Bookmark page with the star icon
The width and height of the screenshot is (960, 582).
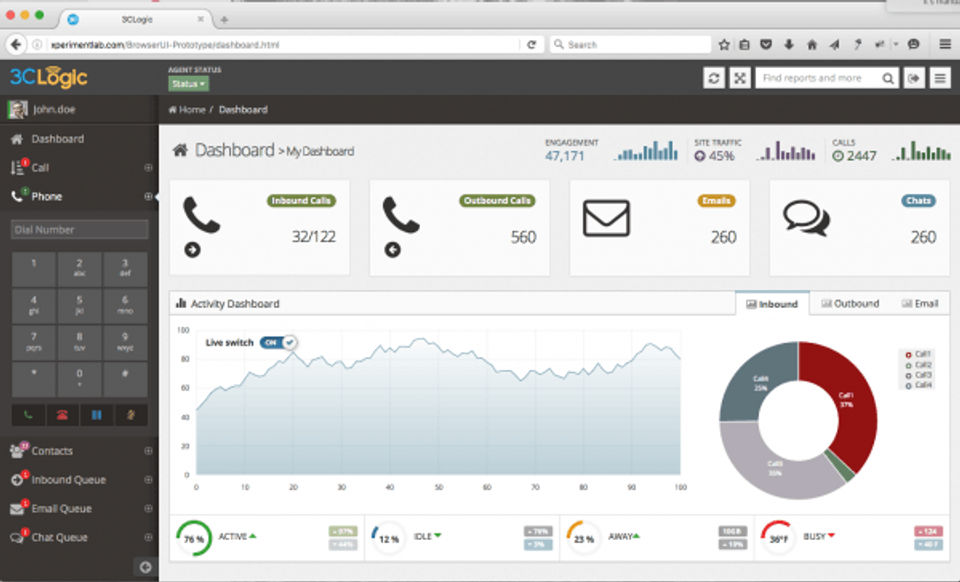tap(724, 45)
